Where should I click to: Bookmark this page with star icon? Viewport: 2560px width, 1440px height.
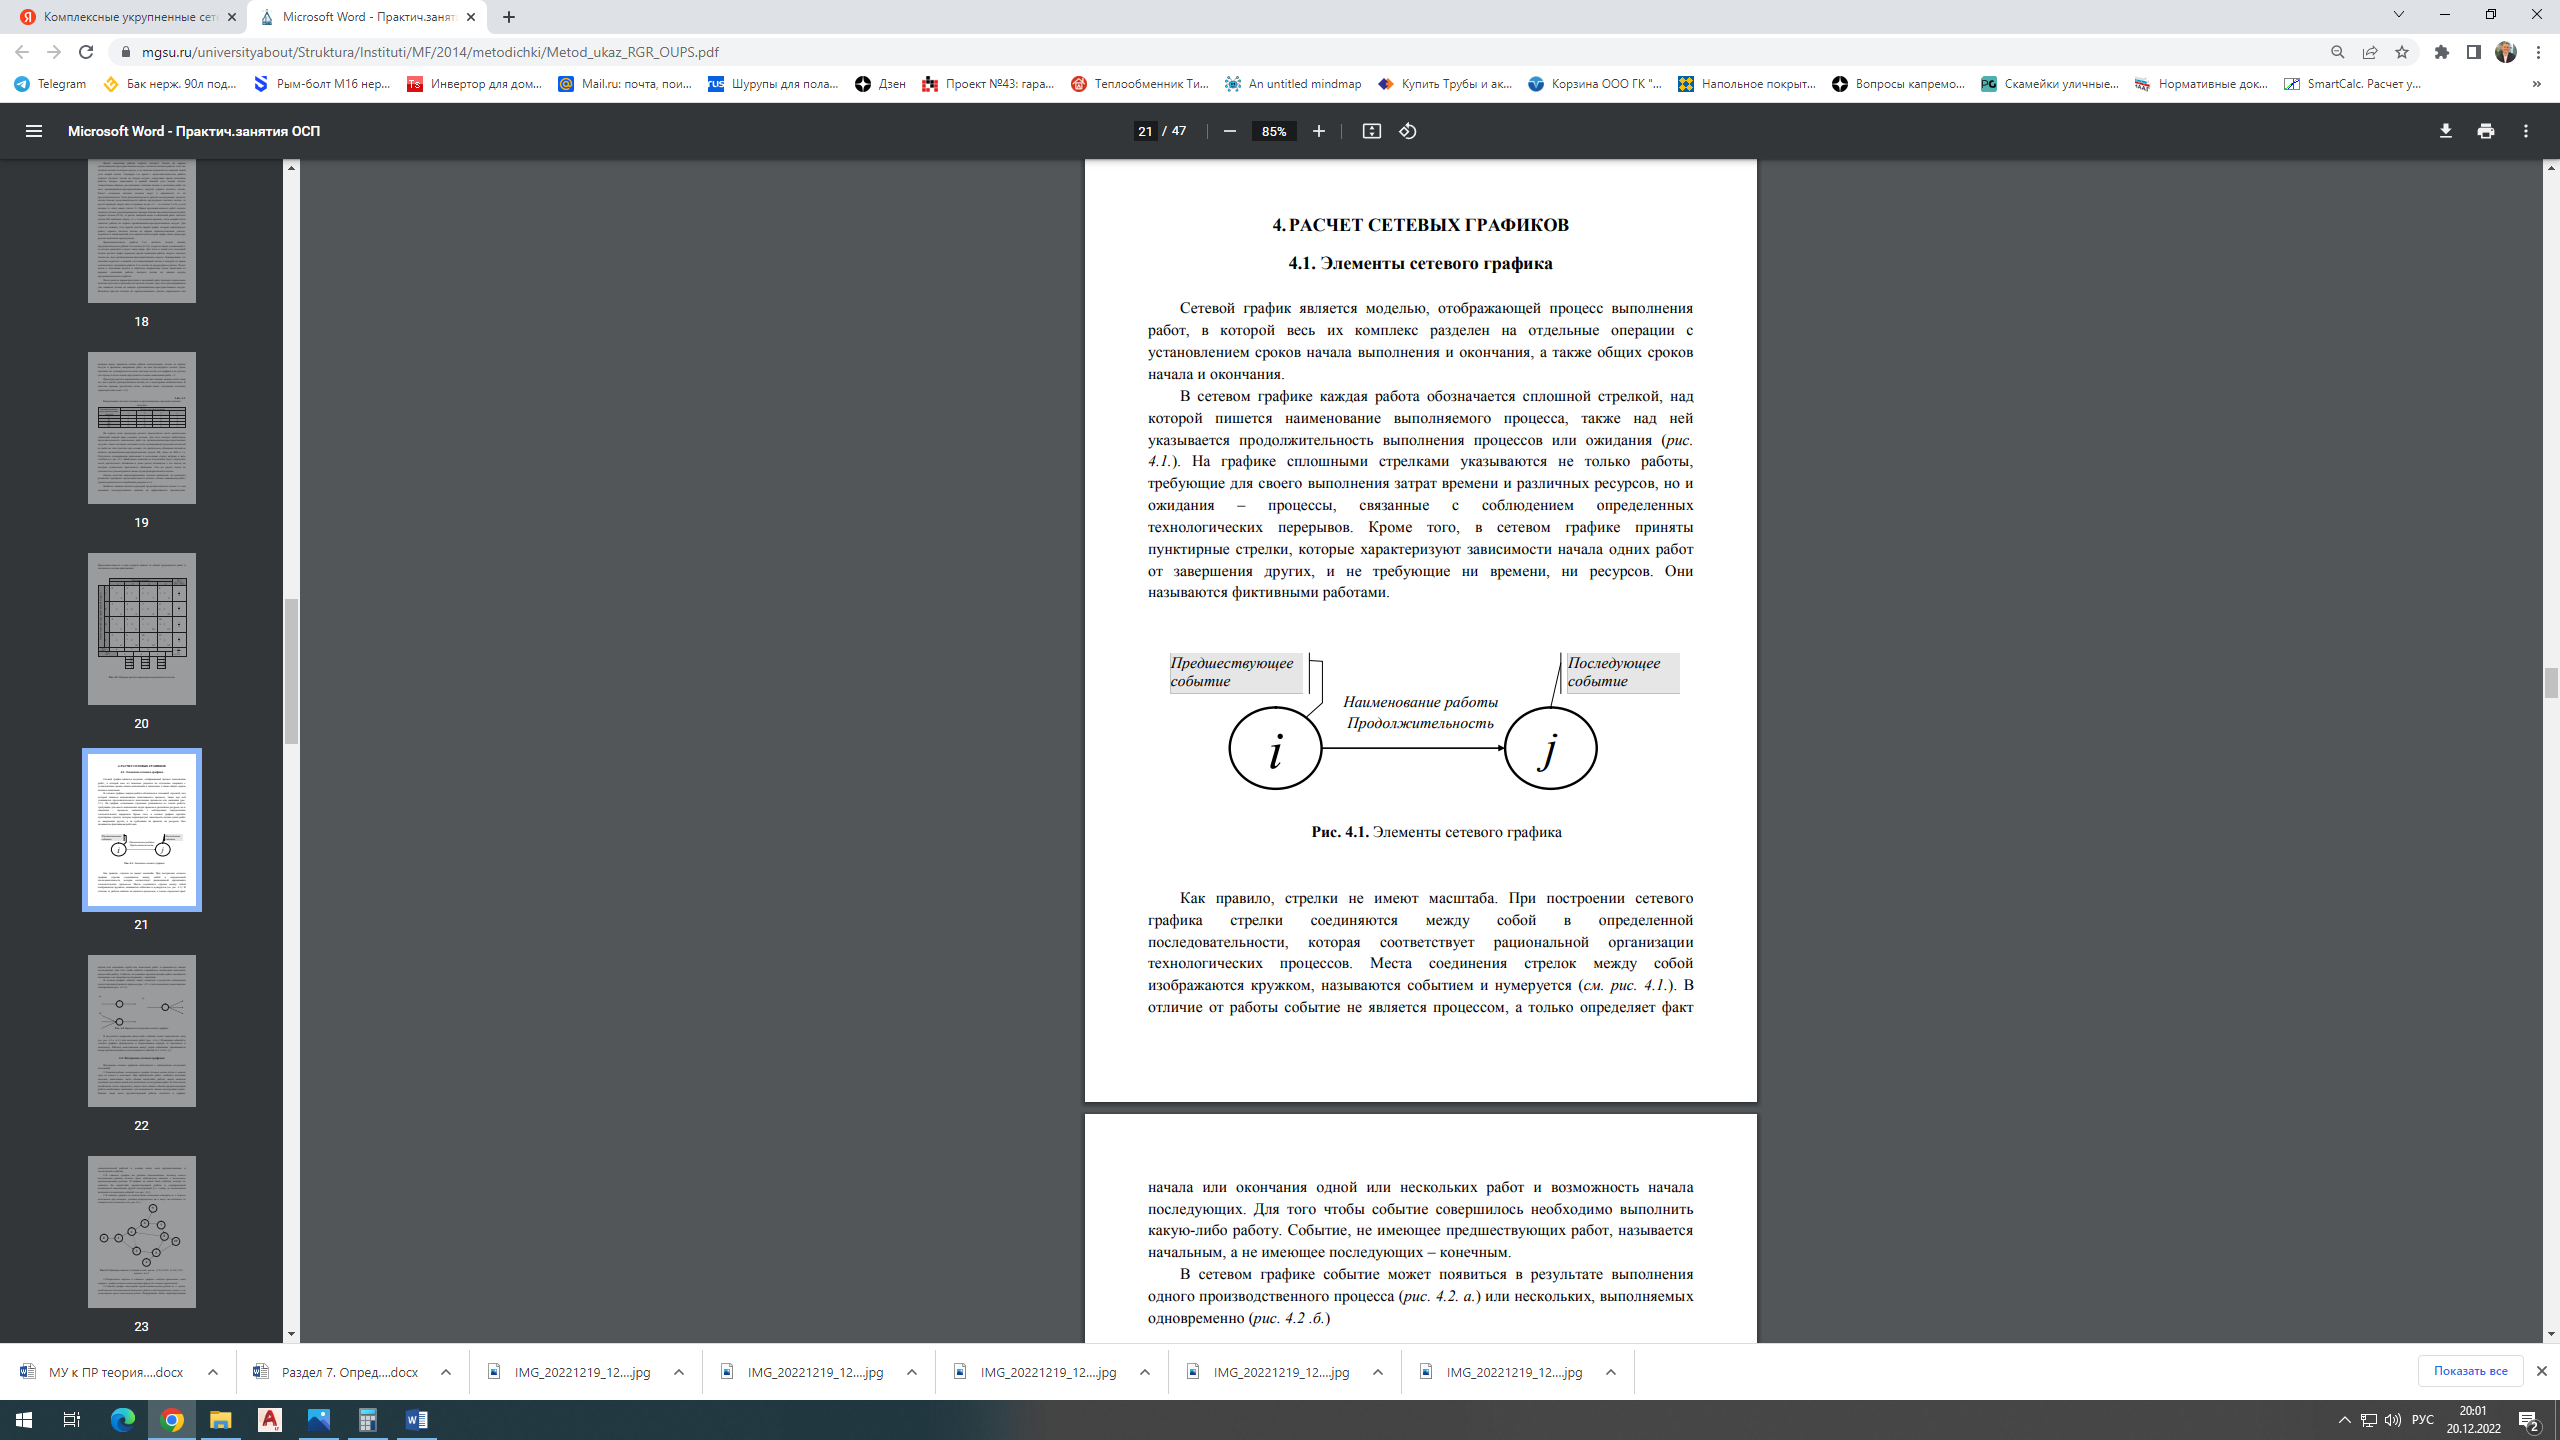[2402, 52]
